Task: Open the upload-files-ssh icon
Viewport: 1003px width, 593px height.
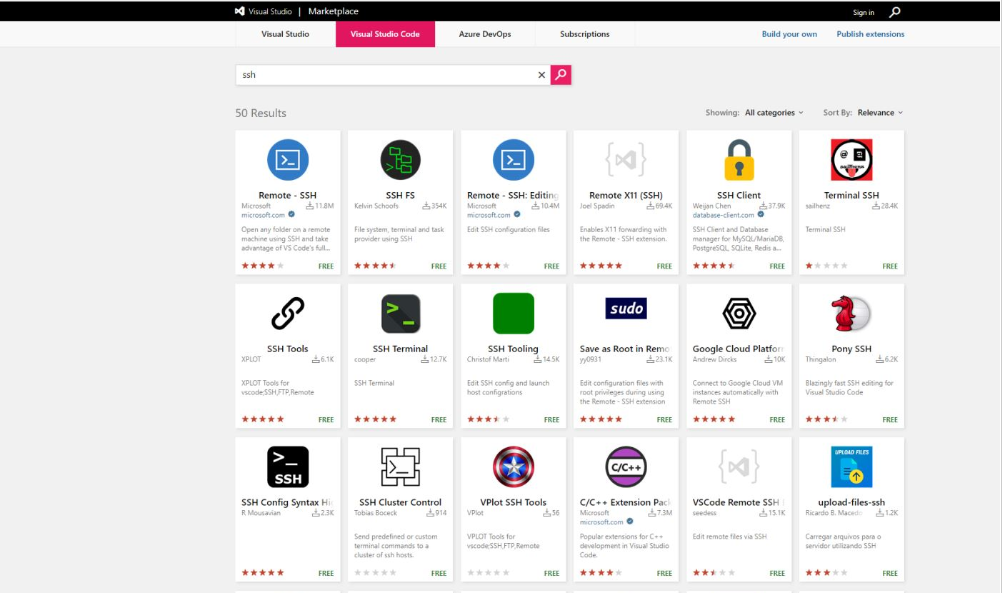Action: (x=851, y=467)
